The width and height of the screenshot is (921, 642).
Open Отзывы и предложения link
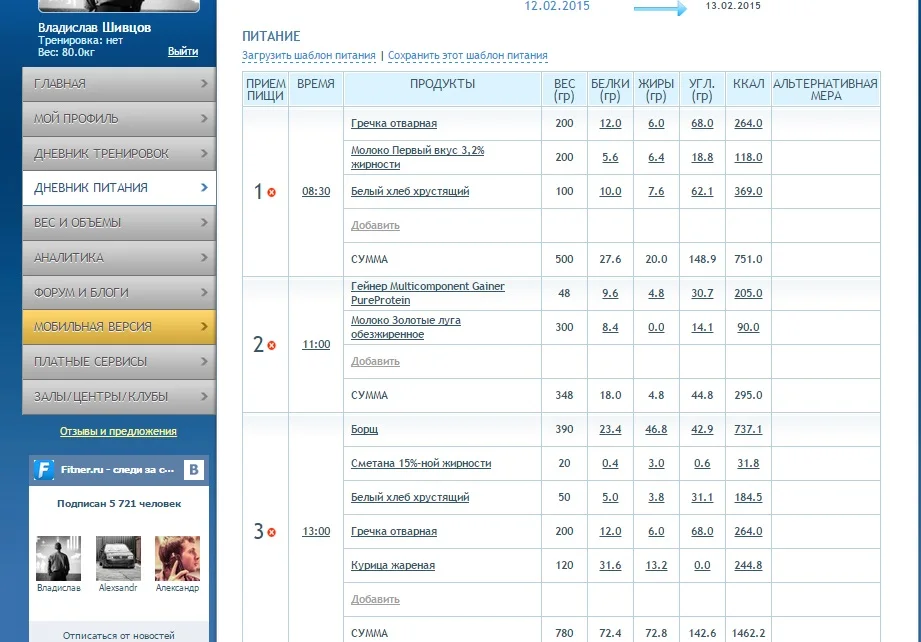pyautogui.click(x=118, y=431)
